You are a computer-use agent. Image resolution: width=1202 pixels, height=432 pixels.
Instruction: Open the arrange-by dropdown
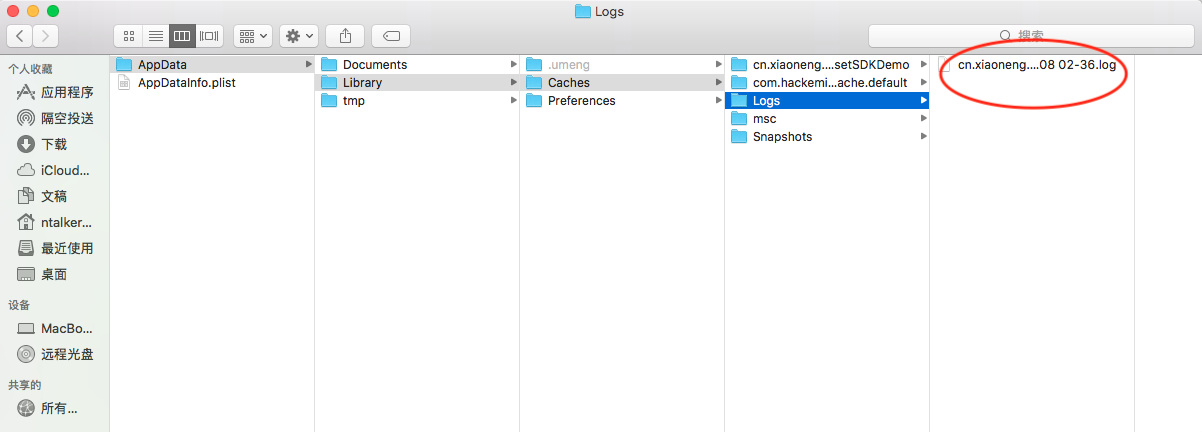(253, 36)
